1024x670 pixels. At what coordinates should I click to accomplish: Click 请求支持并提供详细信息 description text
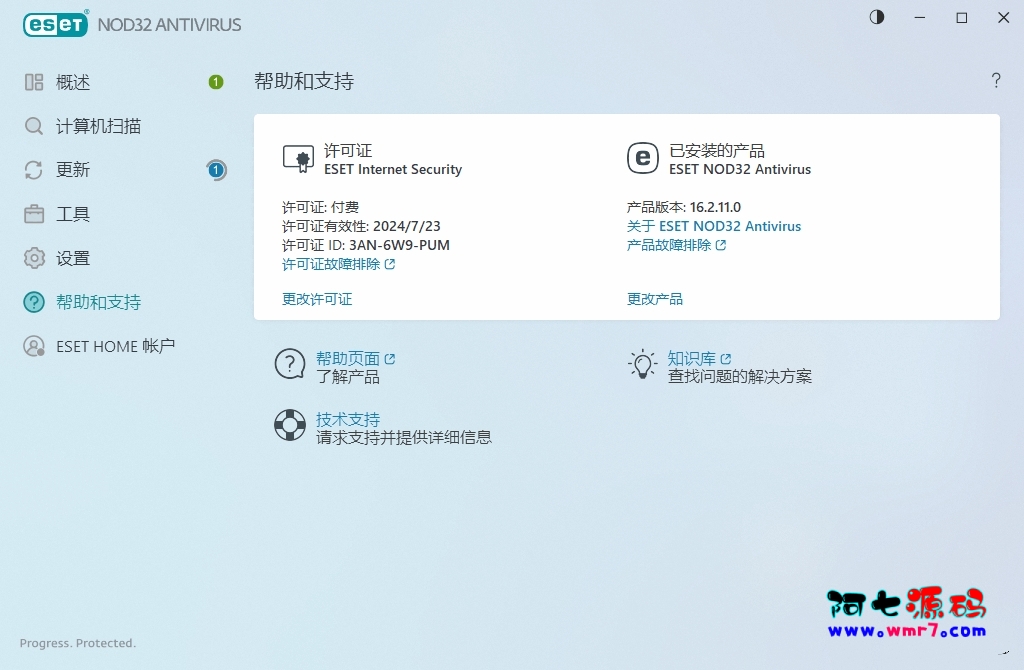(404, 438)
